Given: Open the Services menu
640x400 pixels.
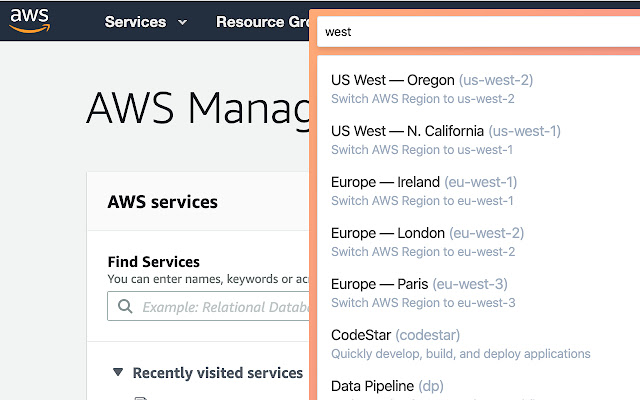Looking at the screenshot, I should coord(135,22).
